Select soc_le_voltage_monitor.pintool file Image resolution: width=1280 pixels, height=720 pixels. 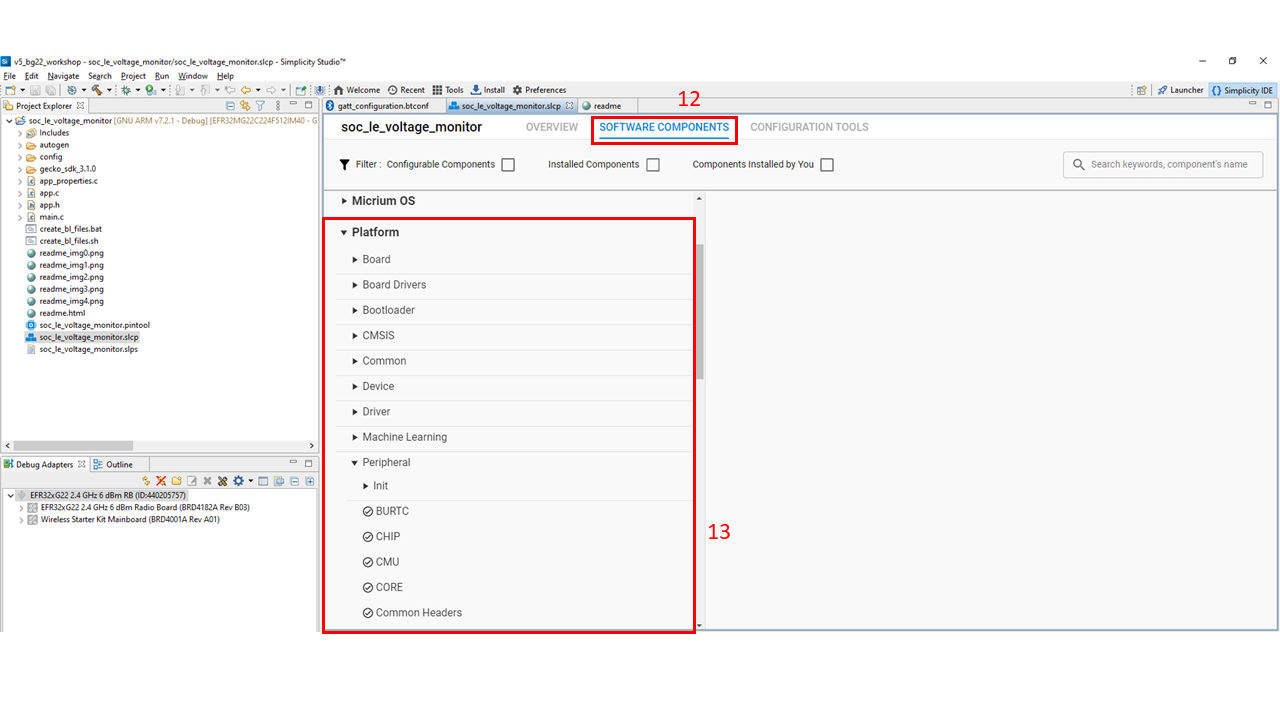94,325
